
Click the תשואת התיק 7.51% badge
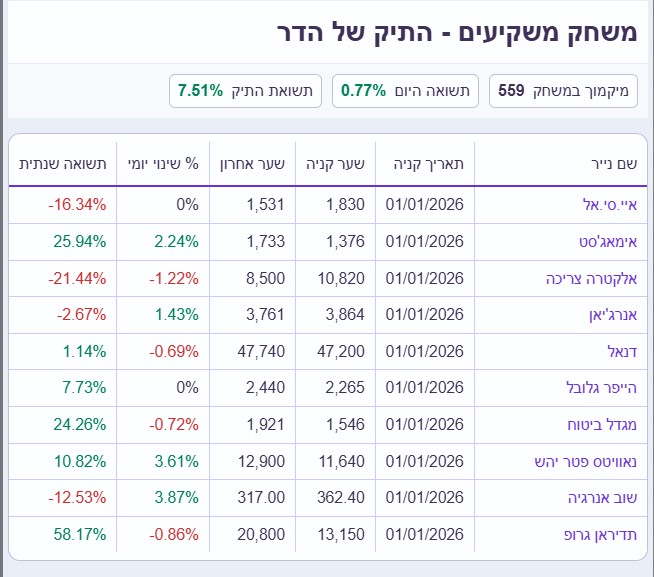[245, 90]
